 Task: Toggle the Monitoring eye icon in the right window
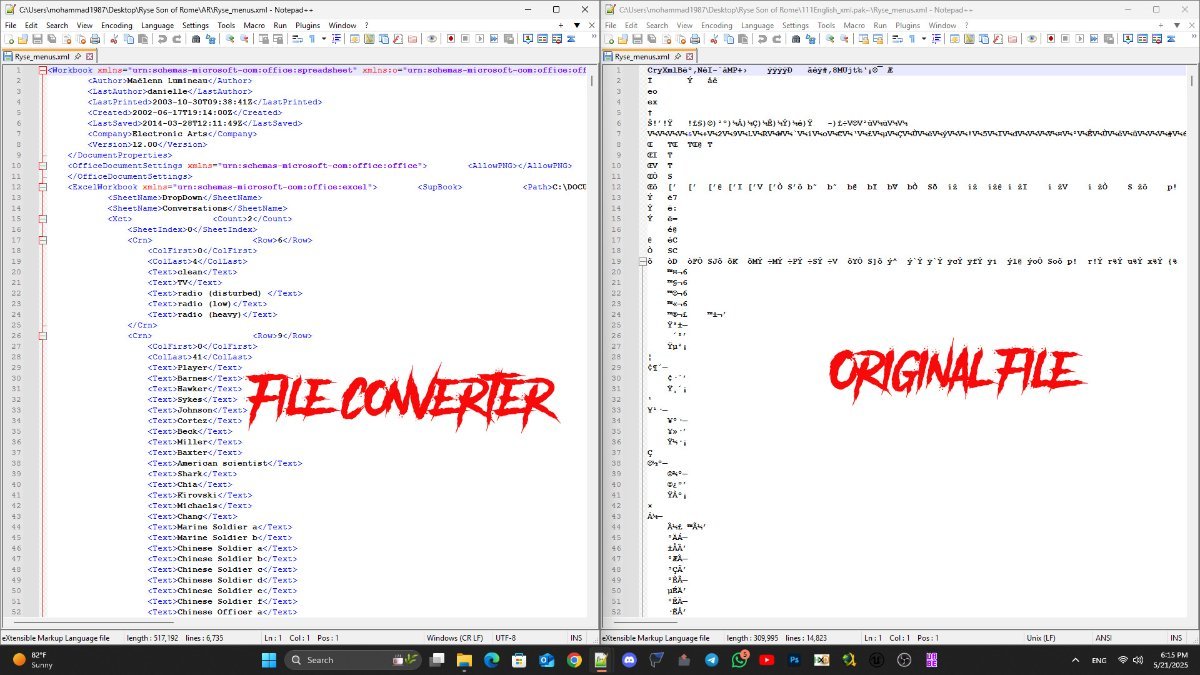click(x=1032, y=39)
